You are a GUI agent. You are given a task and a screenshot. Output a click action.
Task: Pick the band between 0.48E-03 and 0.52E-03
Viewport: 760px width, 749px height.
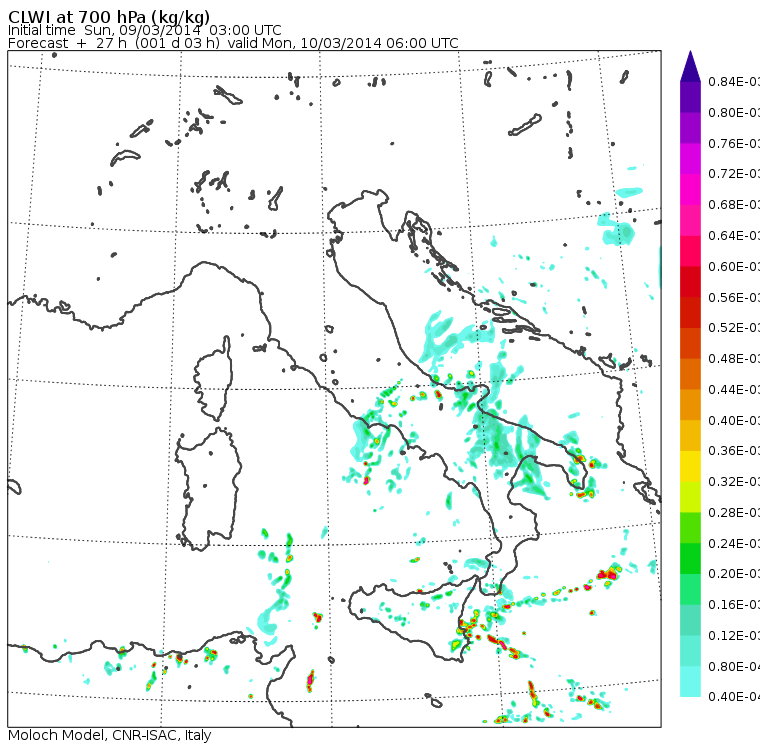click(690, 343)
